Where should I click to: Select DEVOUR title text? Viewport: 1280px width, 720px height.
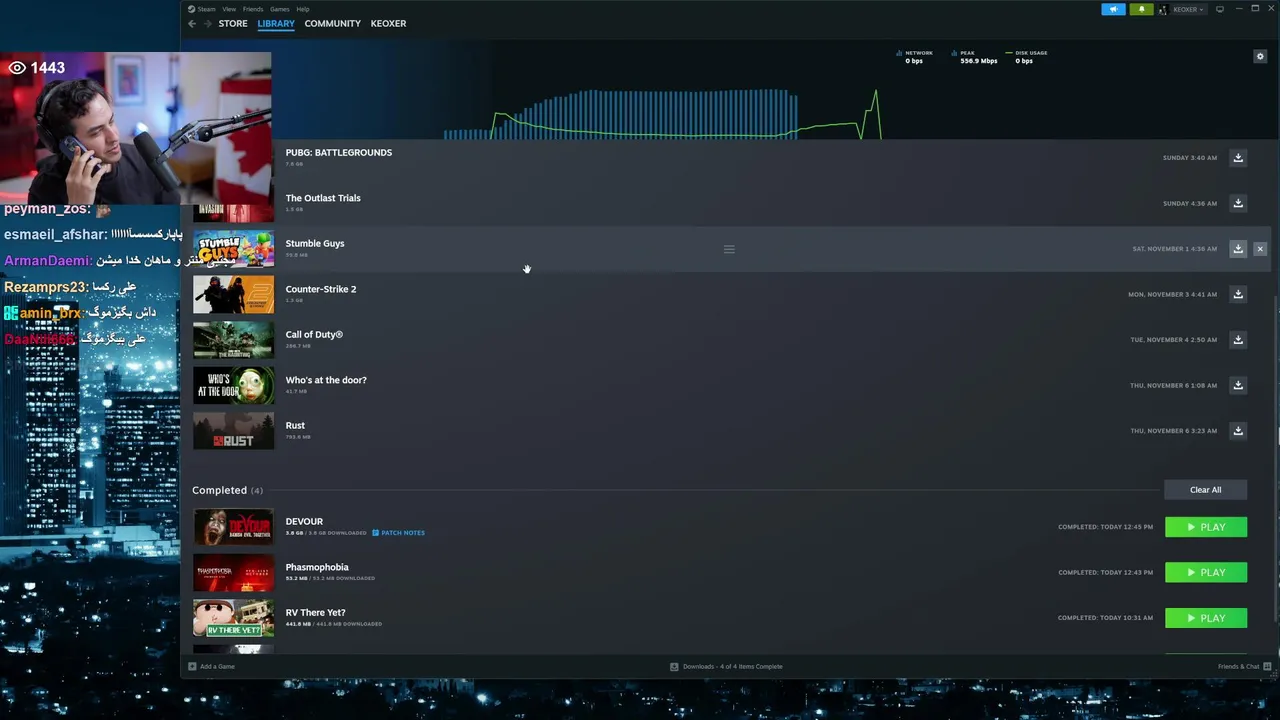pyautogui.click(x=304, y=521)
